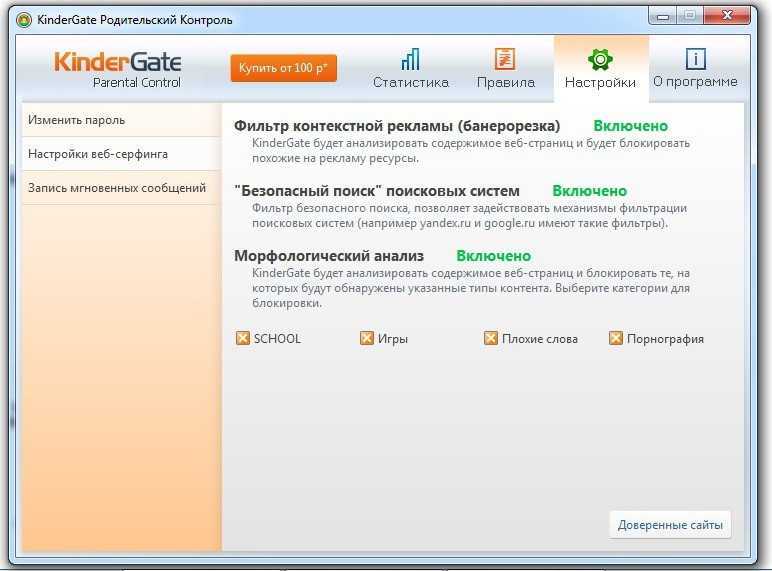Select Настройки веб-серфинга in sidebar

(x=121, y=154)
